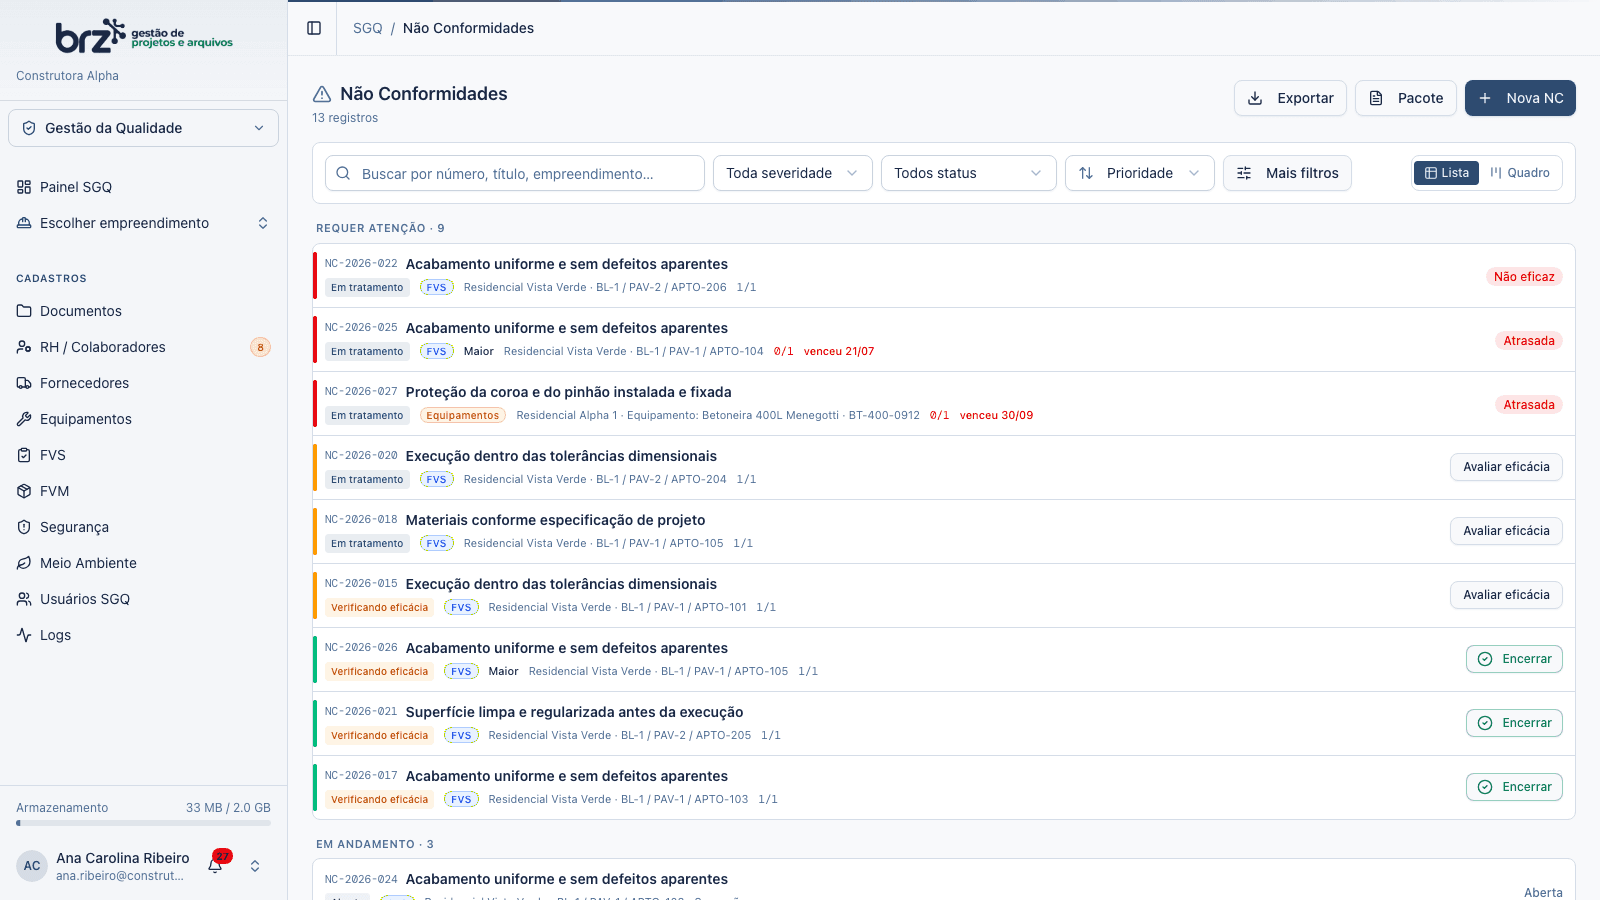
Task: Open the notifications bell
Action: (x=215, y=865)
